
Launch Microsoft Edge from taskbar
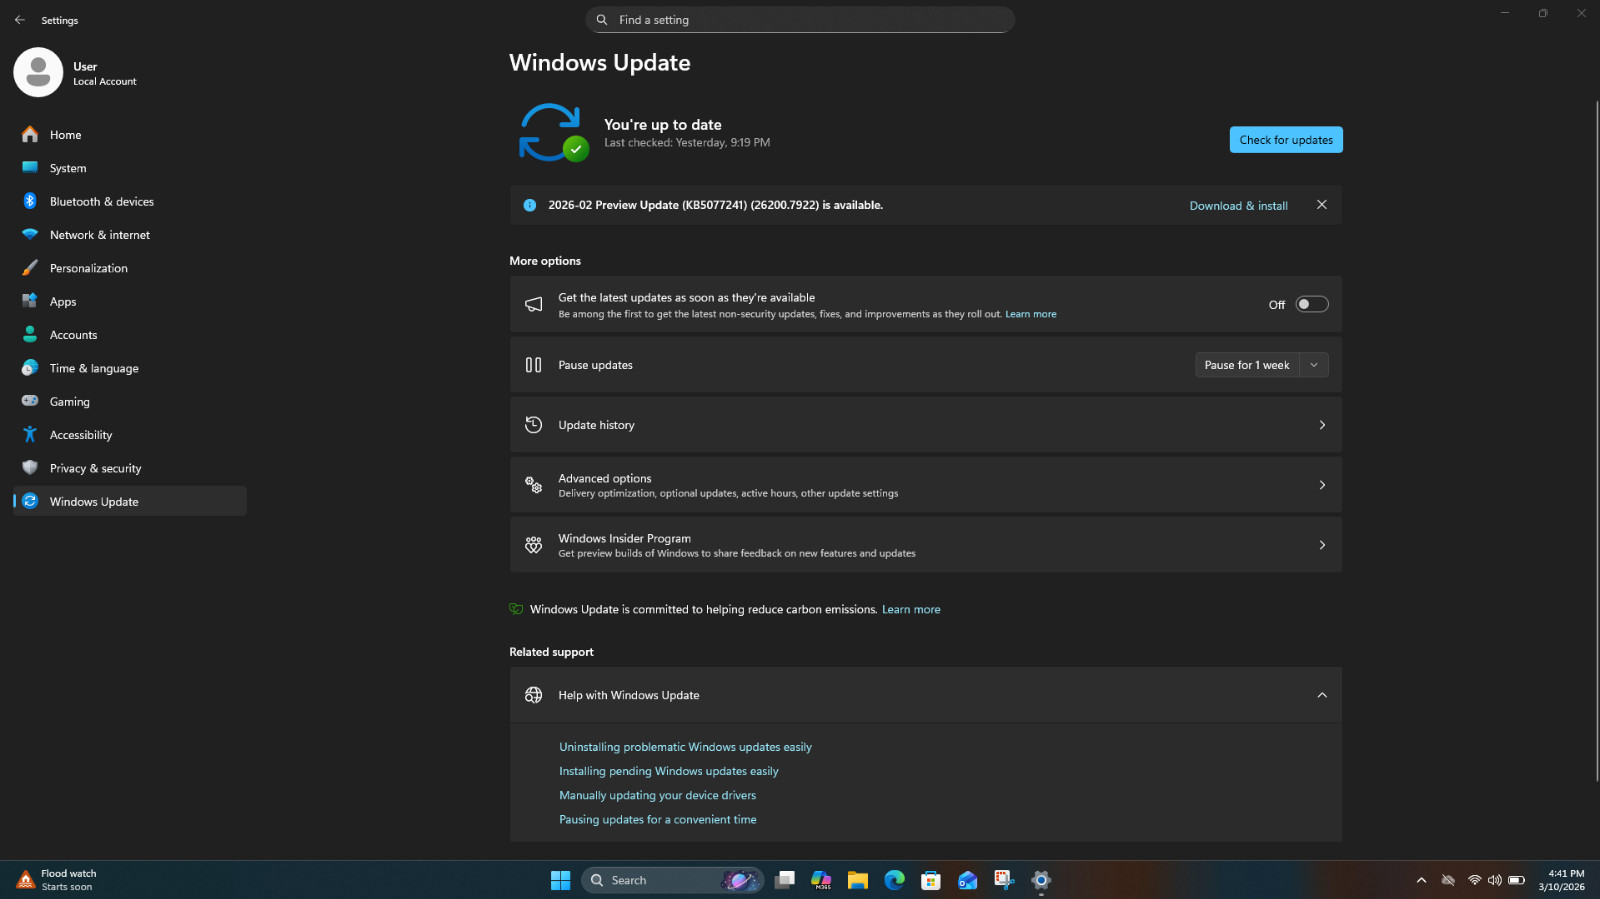tap(894, 880)
